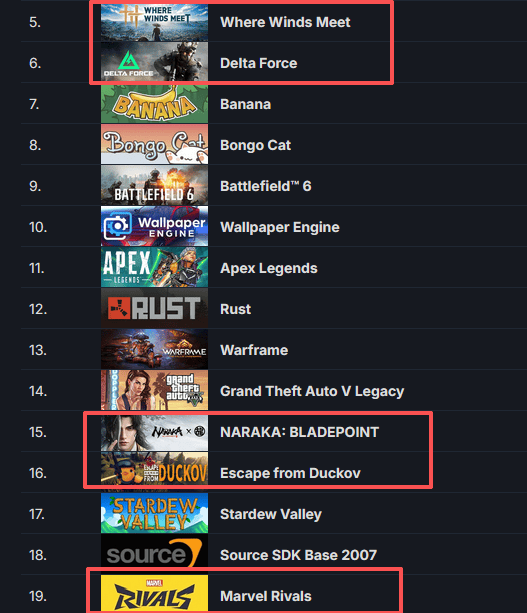Click the Grand Theft Auto V Legacy title

312,391
